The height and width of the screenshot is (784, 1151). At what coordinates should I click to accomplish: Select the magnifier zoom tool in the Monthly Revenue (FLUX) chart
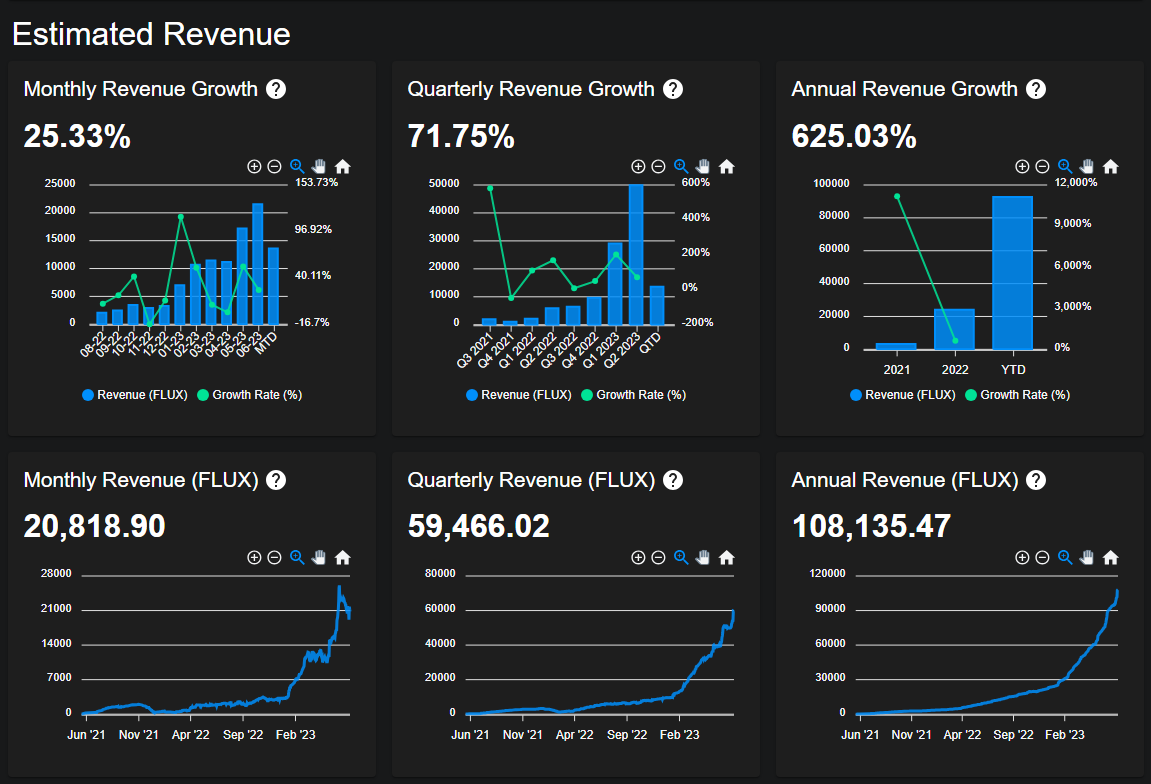point(297,558)
